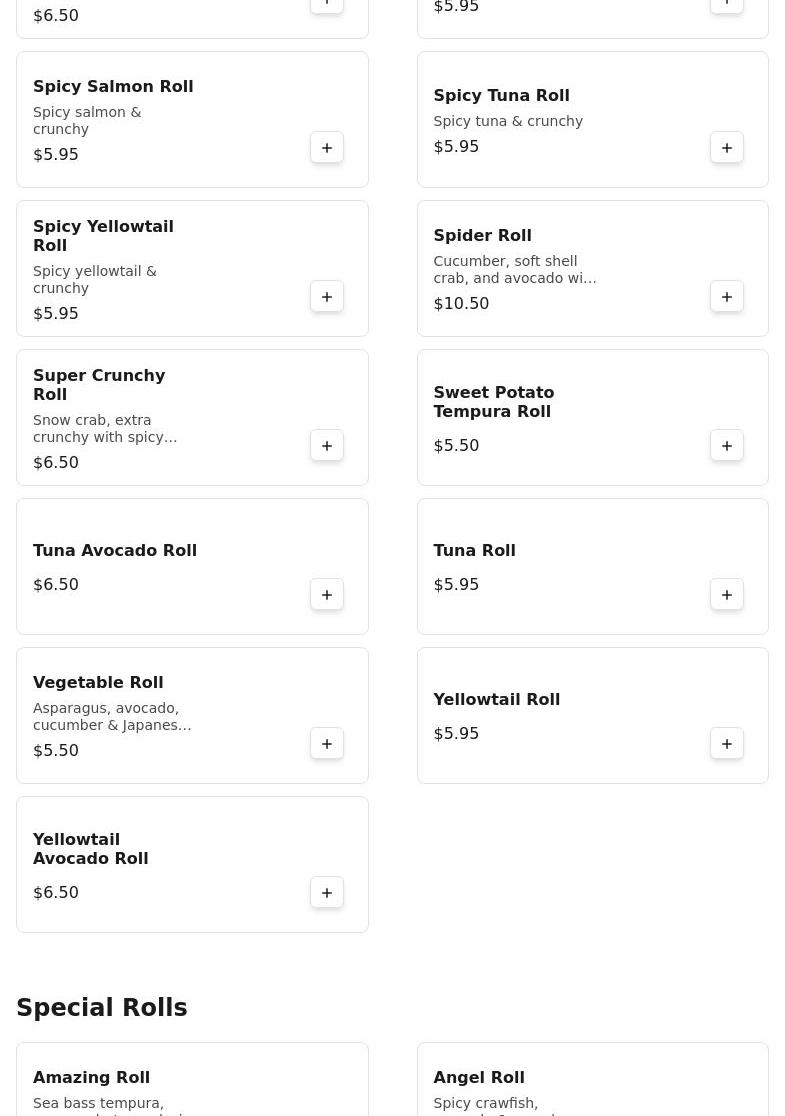Click plus button for Spicy Yellowtail Roll

coord(327,297)
